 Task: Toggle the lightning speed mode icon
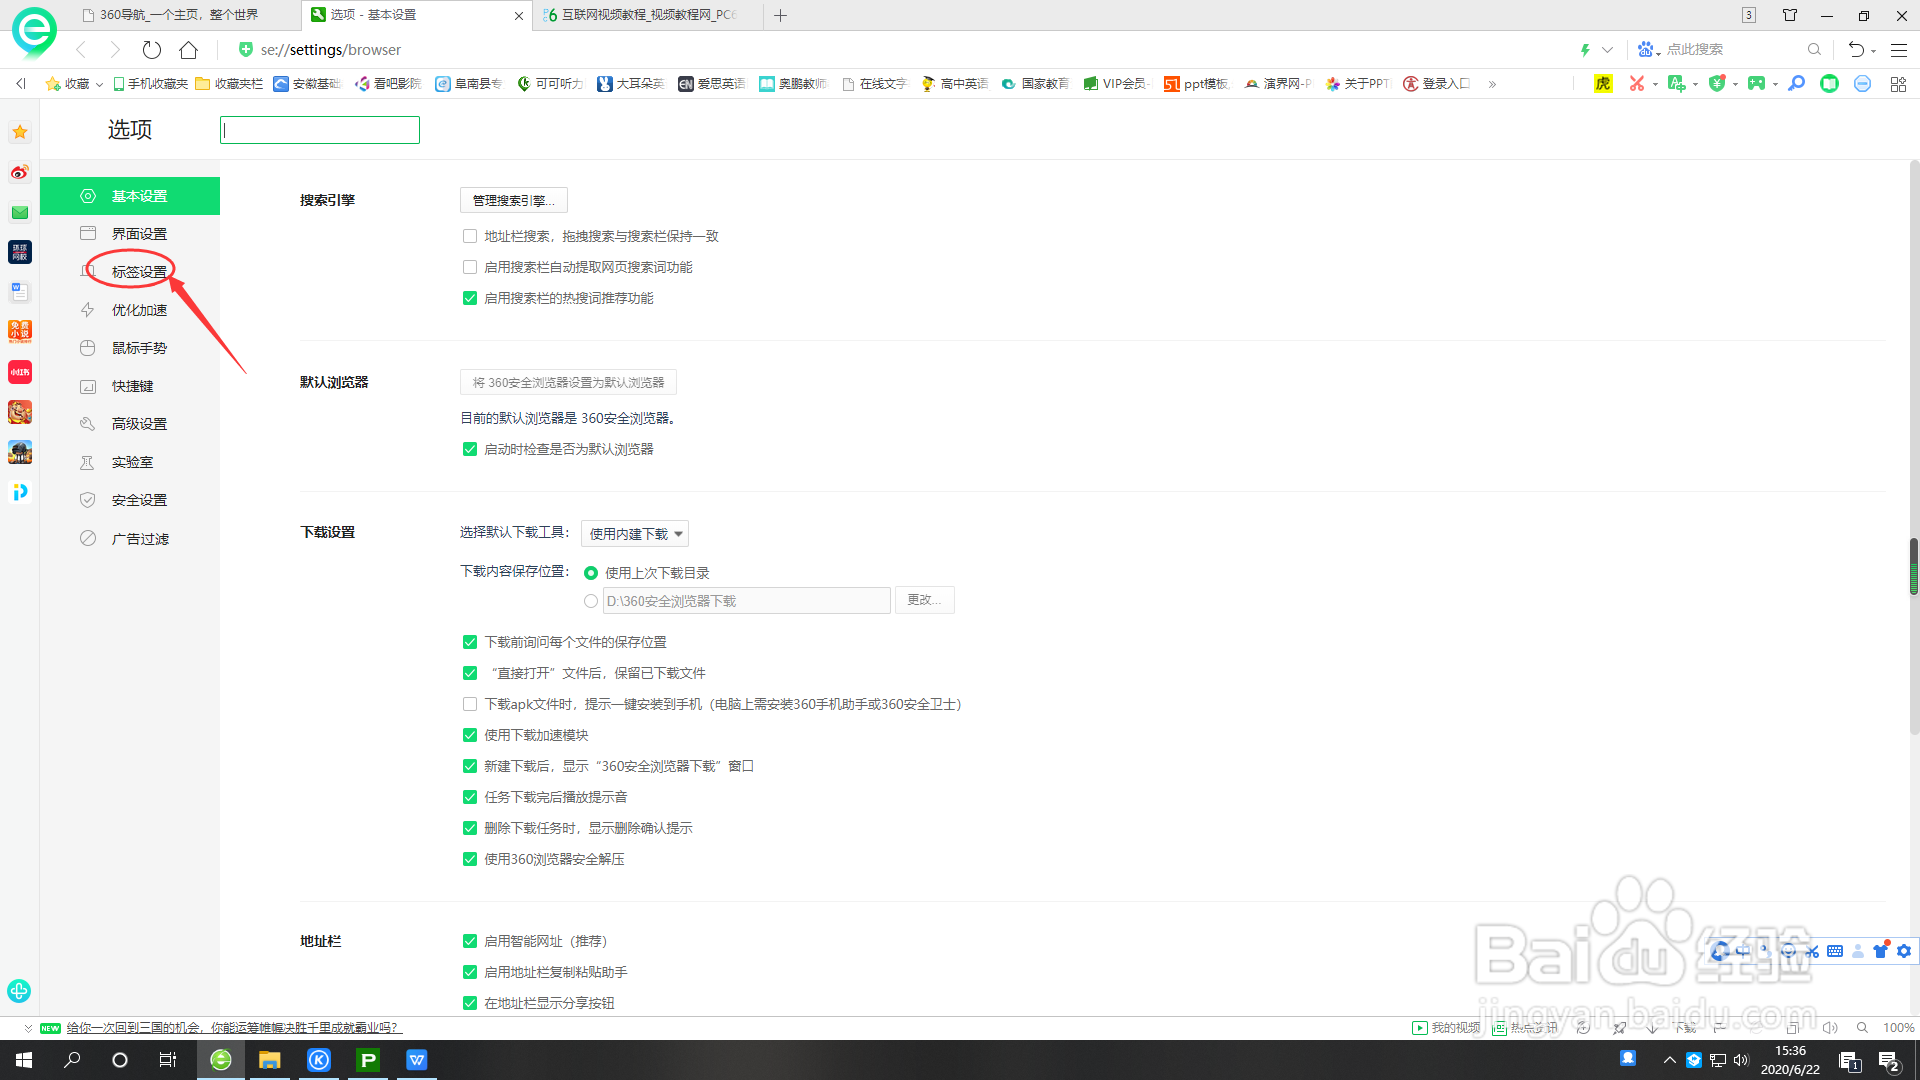point(1585,49)
